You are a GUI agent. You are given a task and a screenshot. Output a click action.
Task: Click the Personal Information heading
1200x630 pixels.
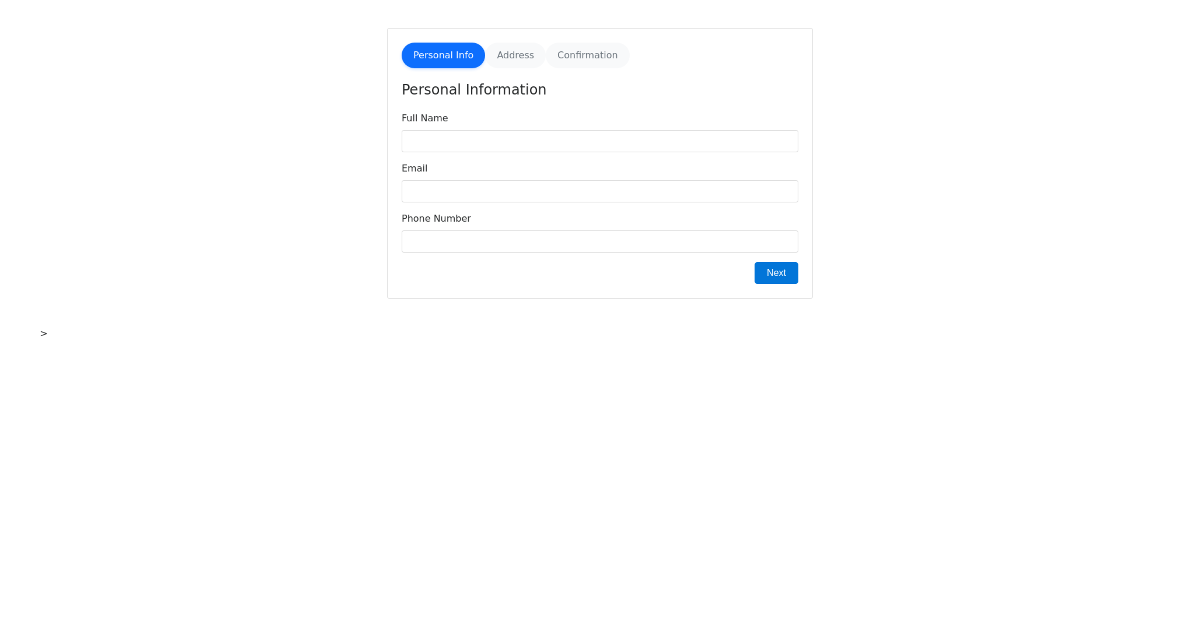tap(474, 89)
